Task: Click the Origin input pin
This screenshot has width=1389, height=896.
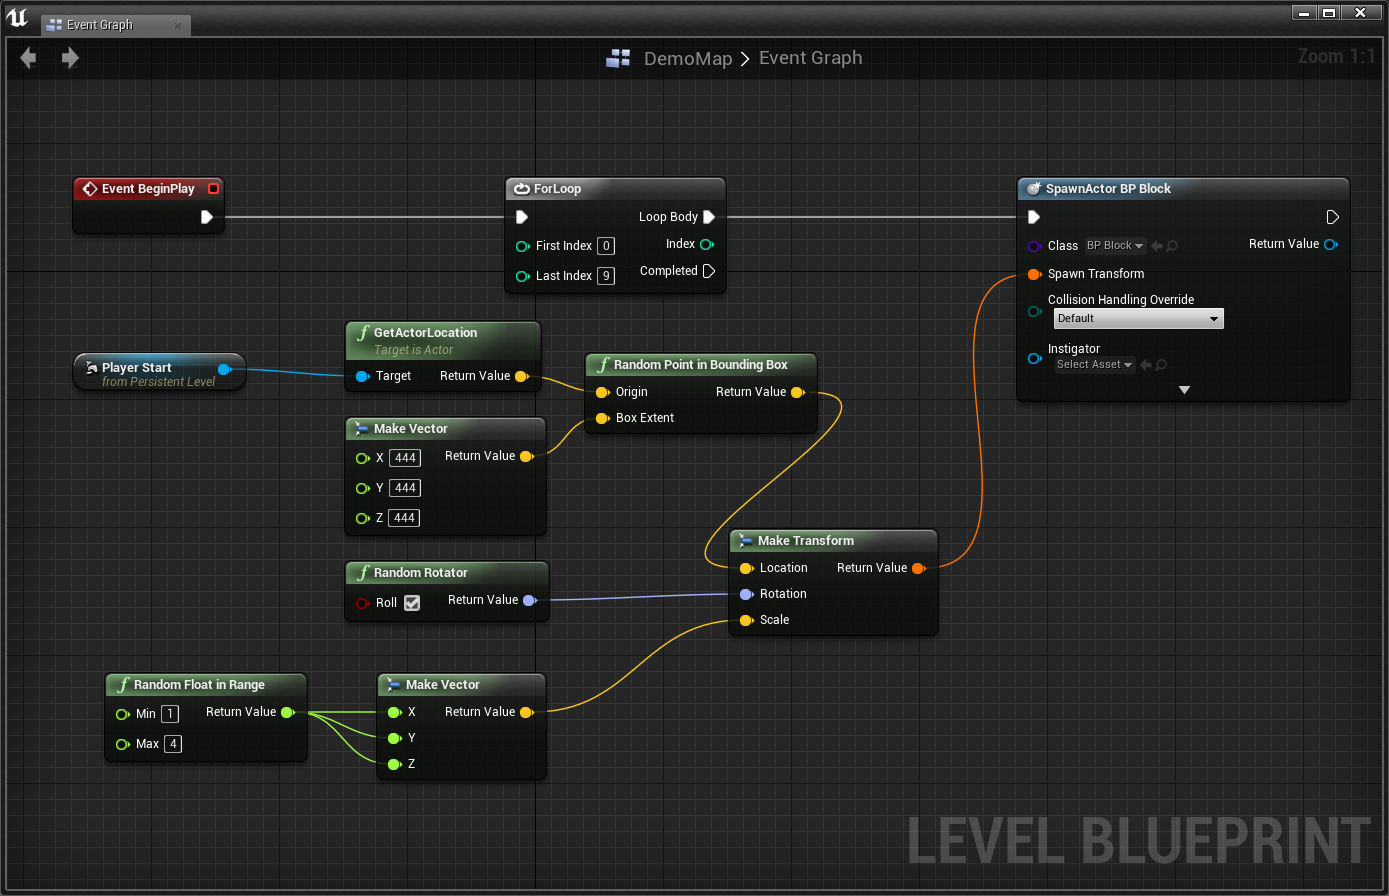Action: click(602, 392)
